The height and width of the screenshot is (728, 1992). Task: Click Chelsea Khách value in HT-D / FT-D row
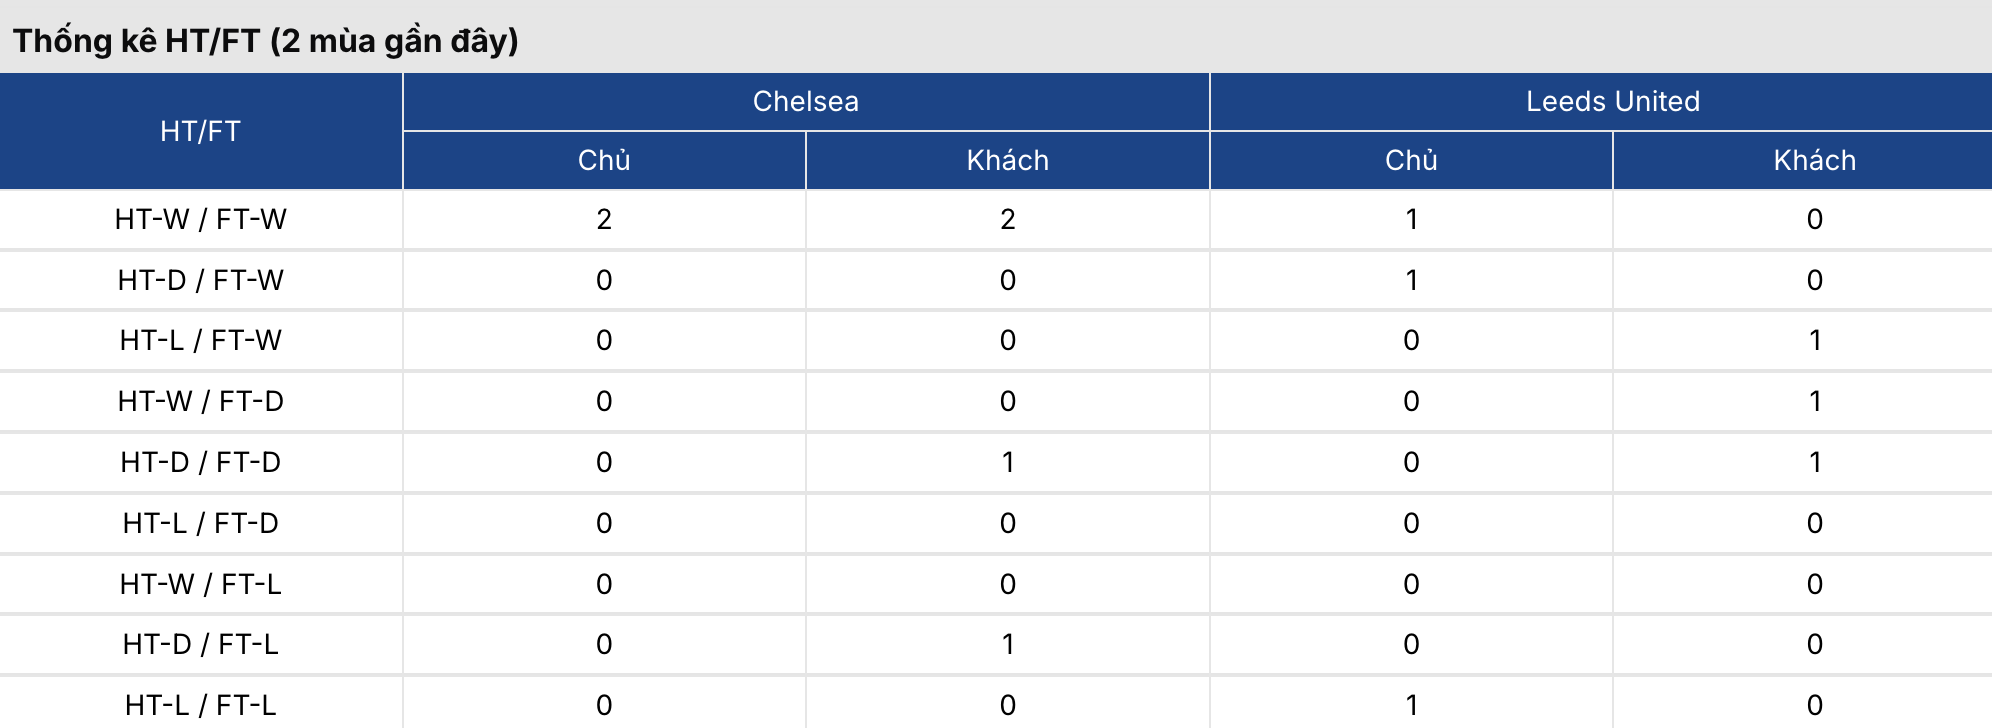click(x=1007, y=462)
